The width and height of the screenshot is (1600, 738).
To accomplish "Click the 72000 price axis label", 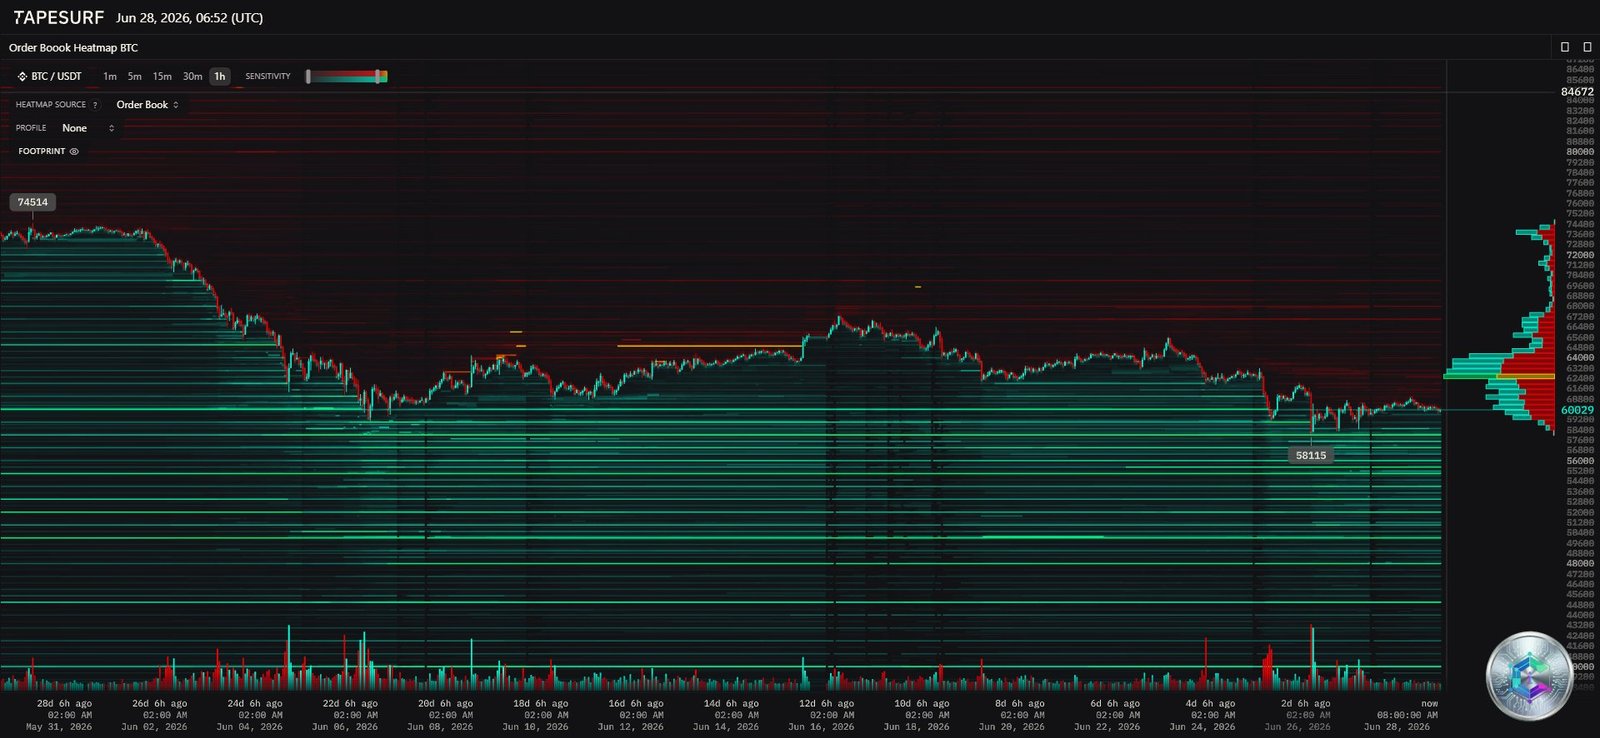I will [x=1579, y=255].
